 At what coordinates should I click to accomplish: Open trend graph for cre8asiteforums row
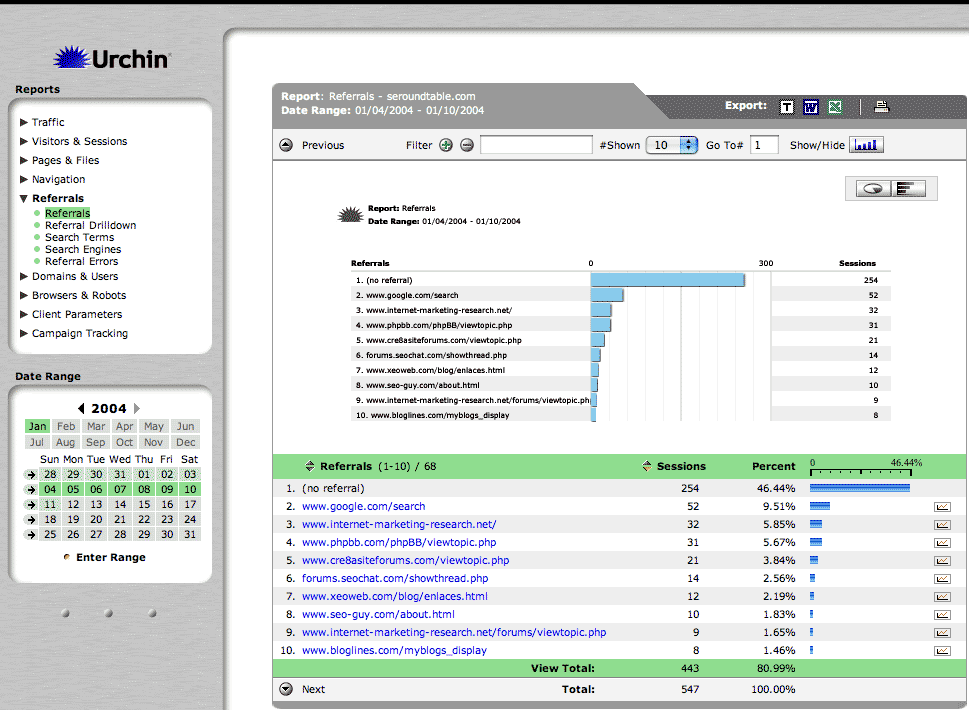tap(942, 560)
